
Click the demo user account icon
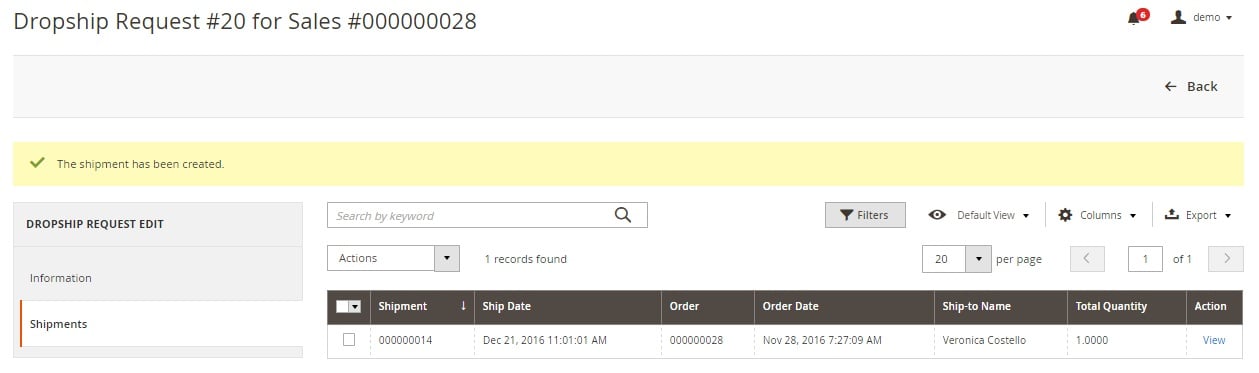pyautogui.click(x=1178, y=17)
